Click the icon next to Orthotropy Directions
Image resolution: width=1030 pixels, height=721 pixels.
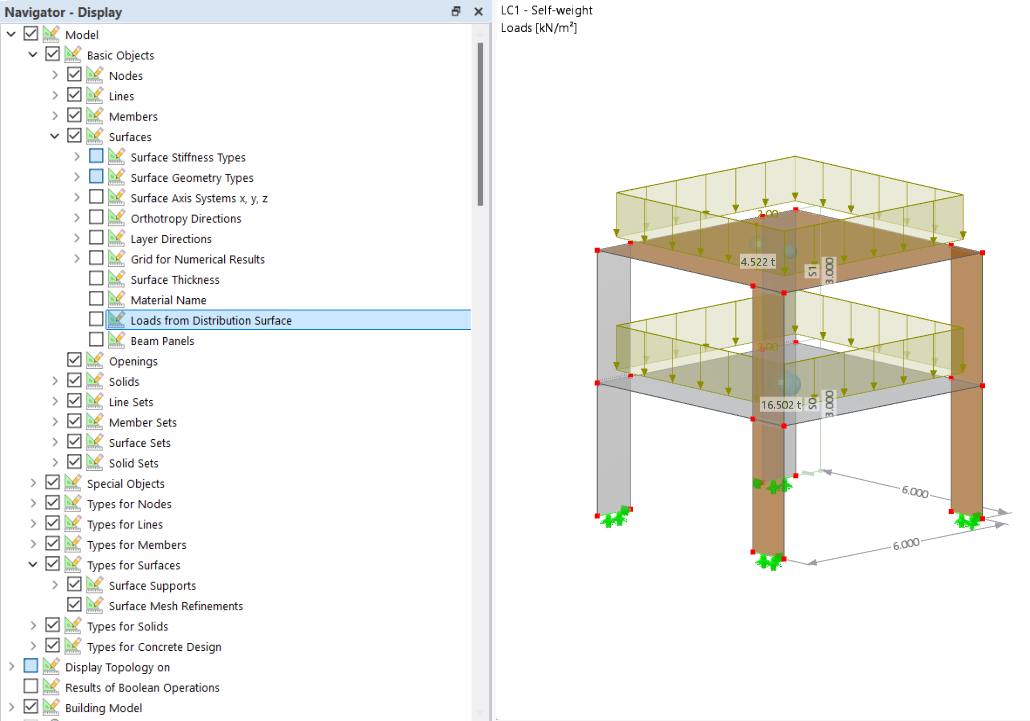click(x=116, y=217)
